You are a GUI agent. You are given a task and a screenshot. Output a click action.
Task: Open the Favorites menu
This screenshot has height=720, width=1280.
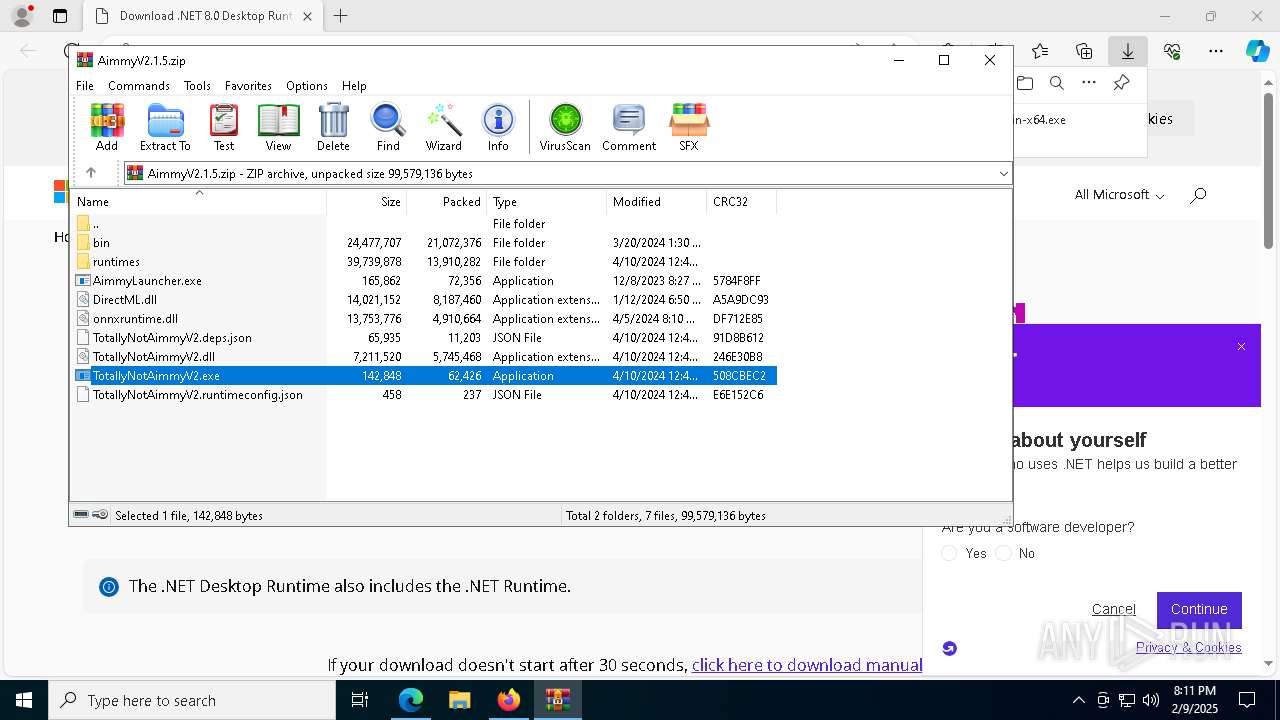248,86
